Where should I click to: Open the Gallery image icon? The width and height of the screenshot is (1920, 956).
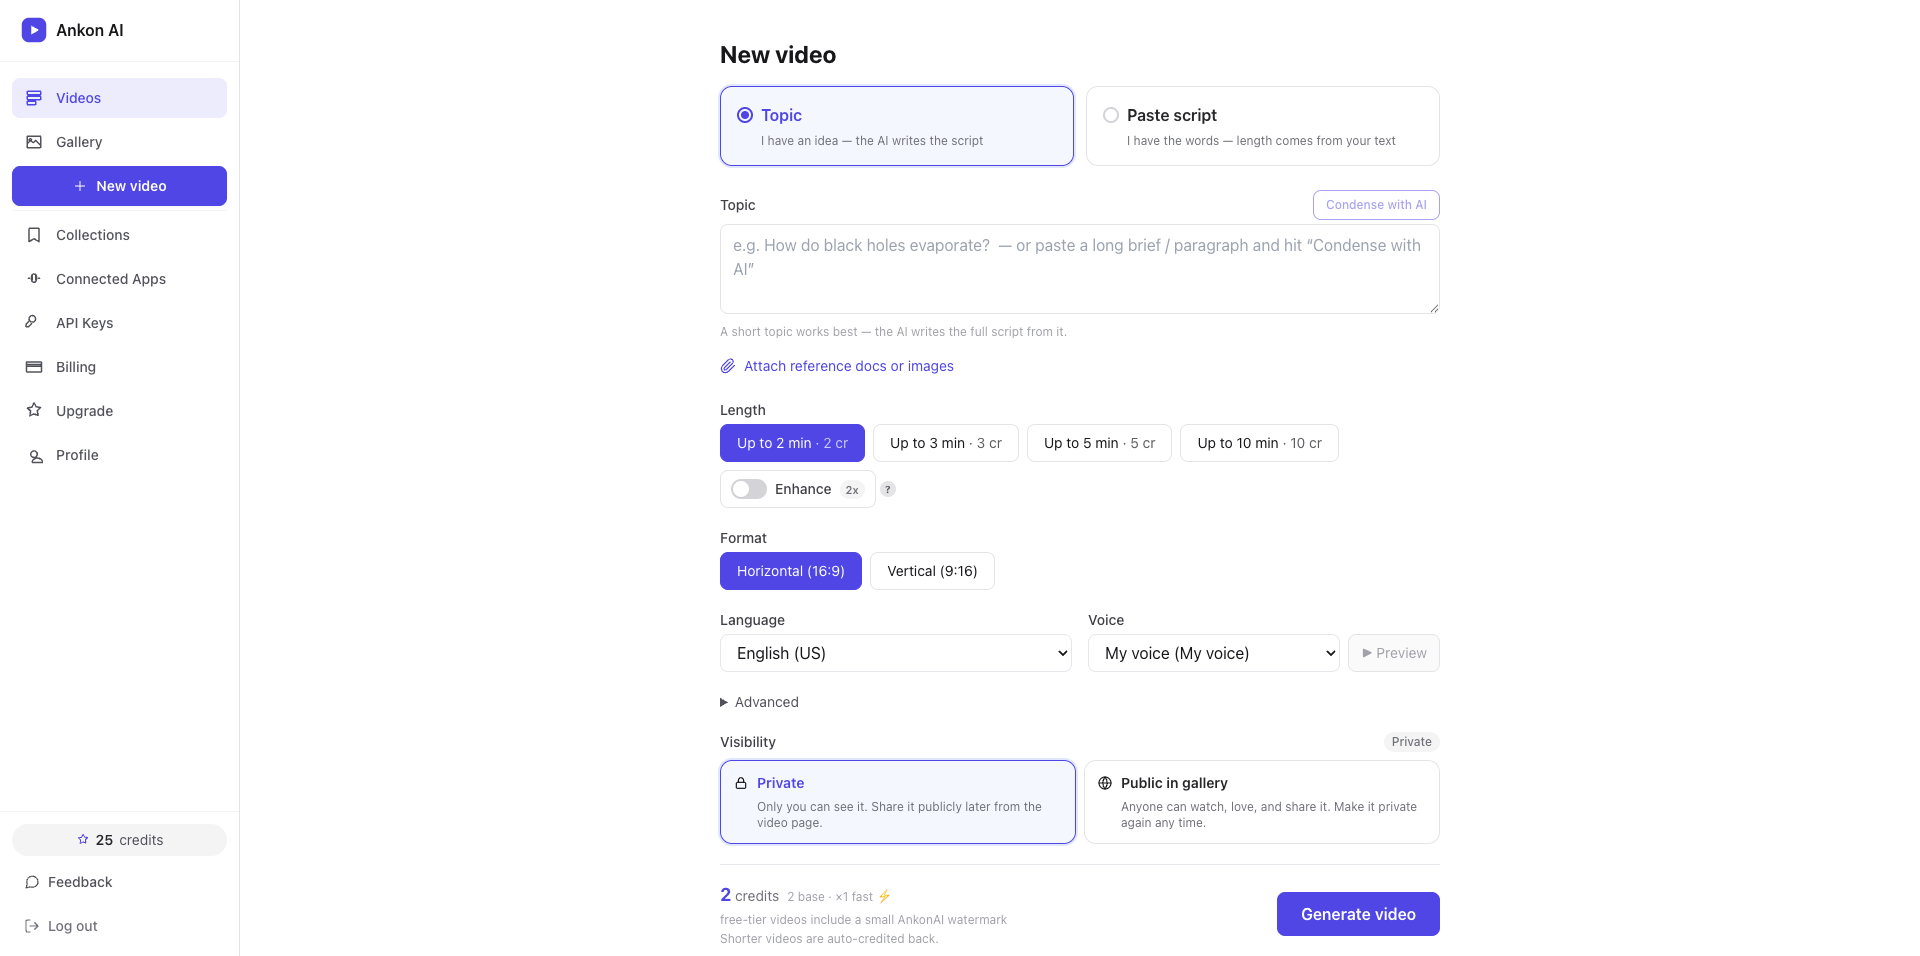[34, 142]
